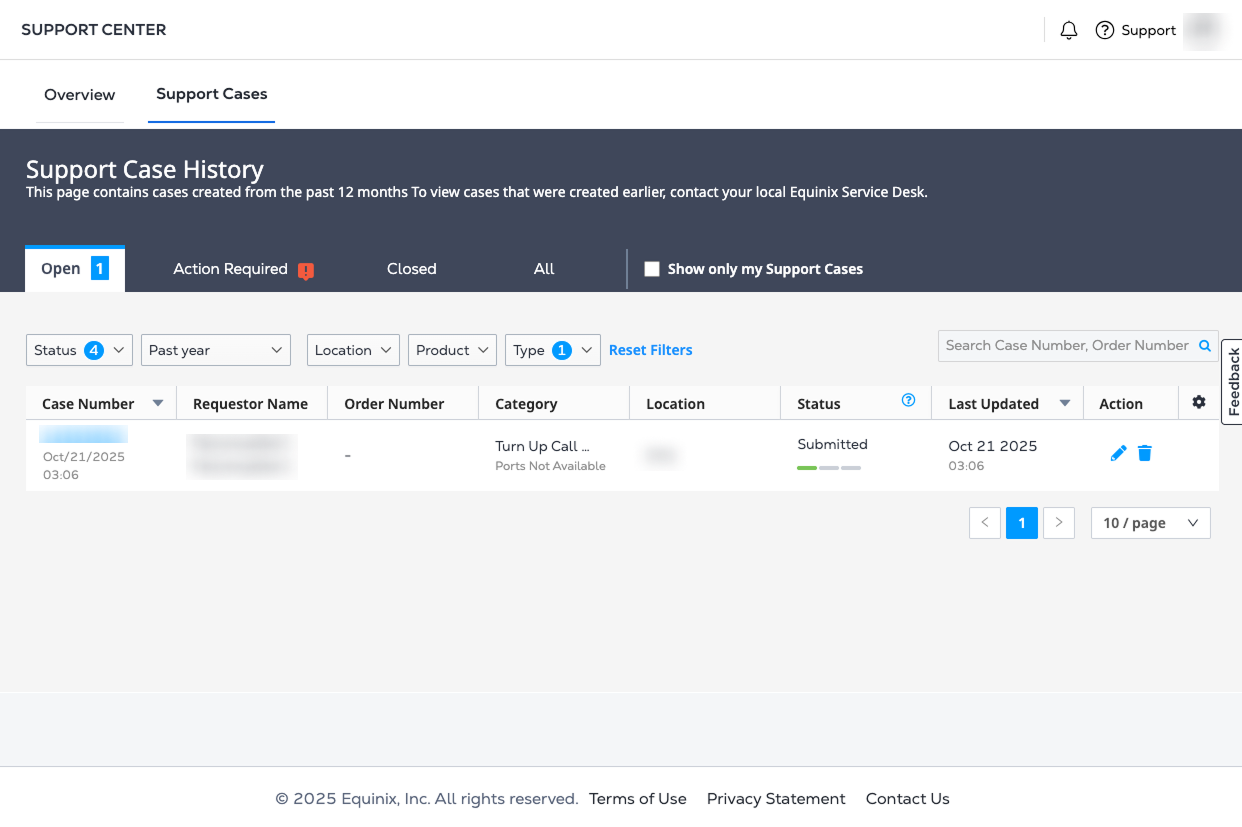Sort by Case Number arrow
The width and height of the screenshot is (1242, 827).
point(157,404)
